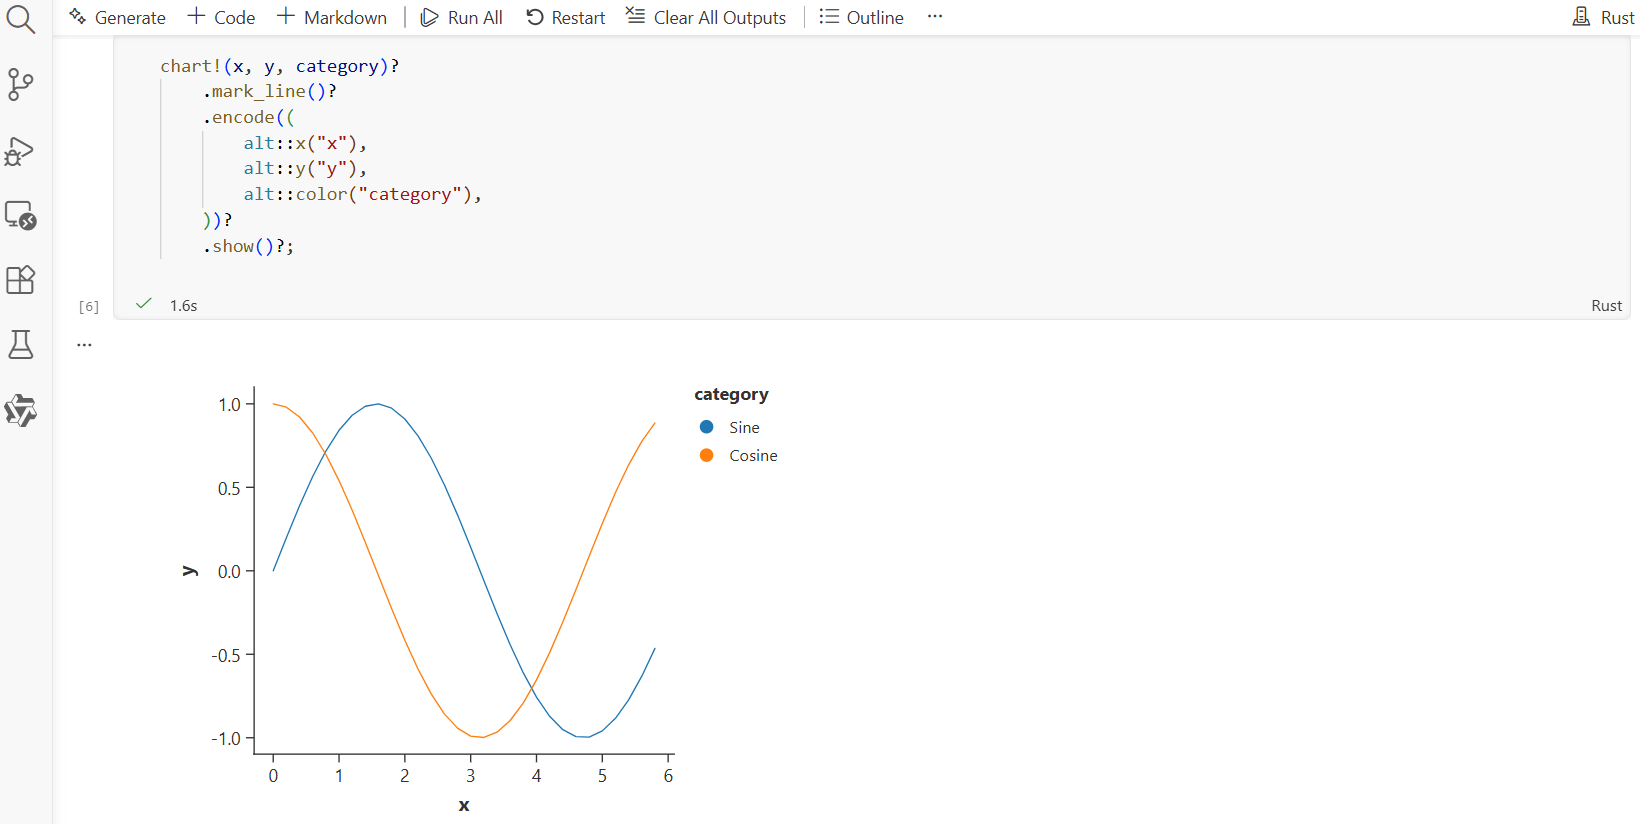Clear All Outputs of the notebook
Viewport: 1640px width, 824px height.
coord(706,17)
